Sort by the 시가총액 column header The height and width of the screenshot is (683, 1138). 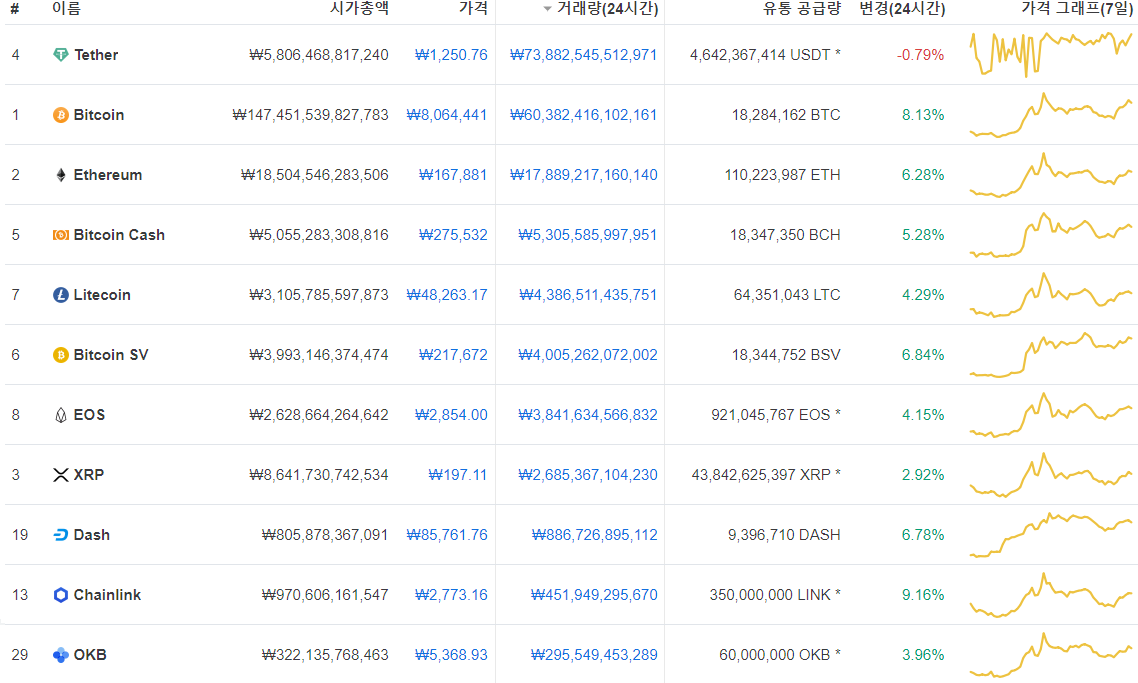[359, 9]
